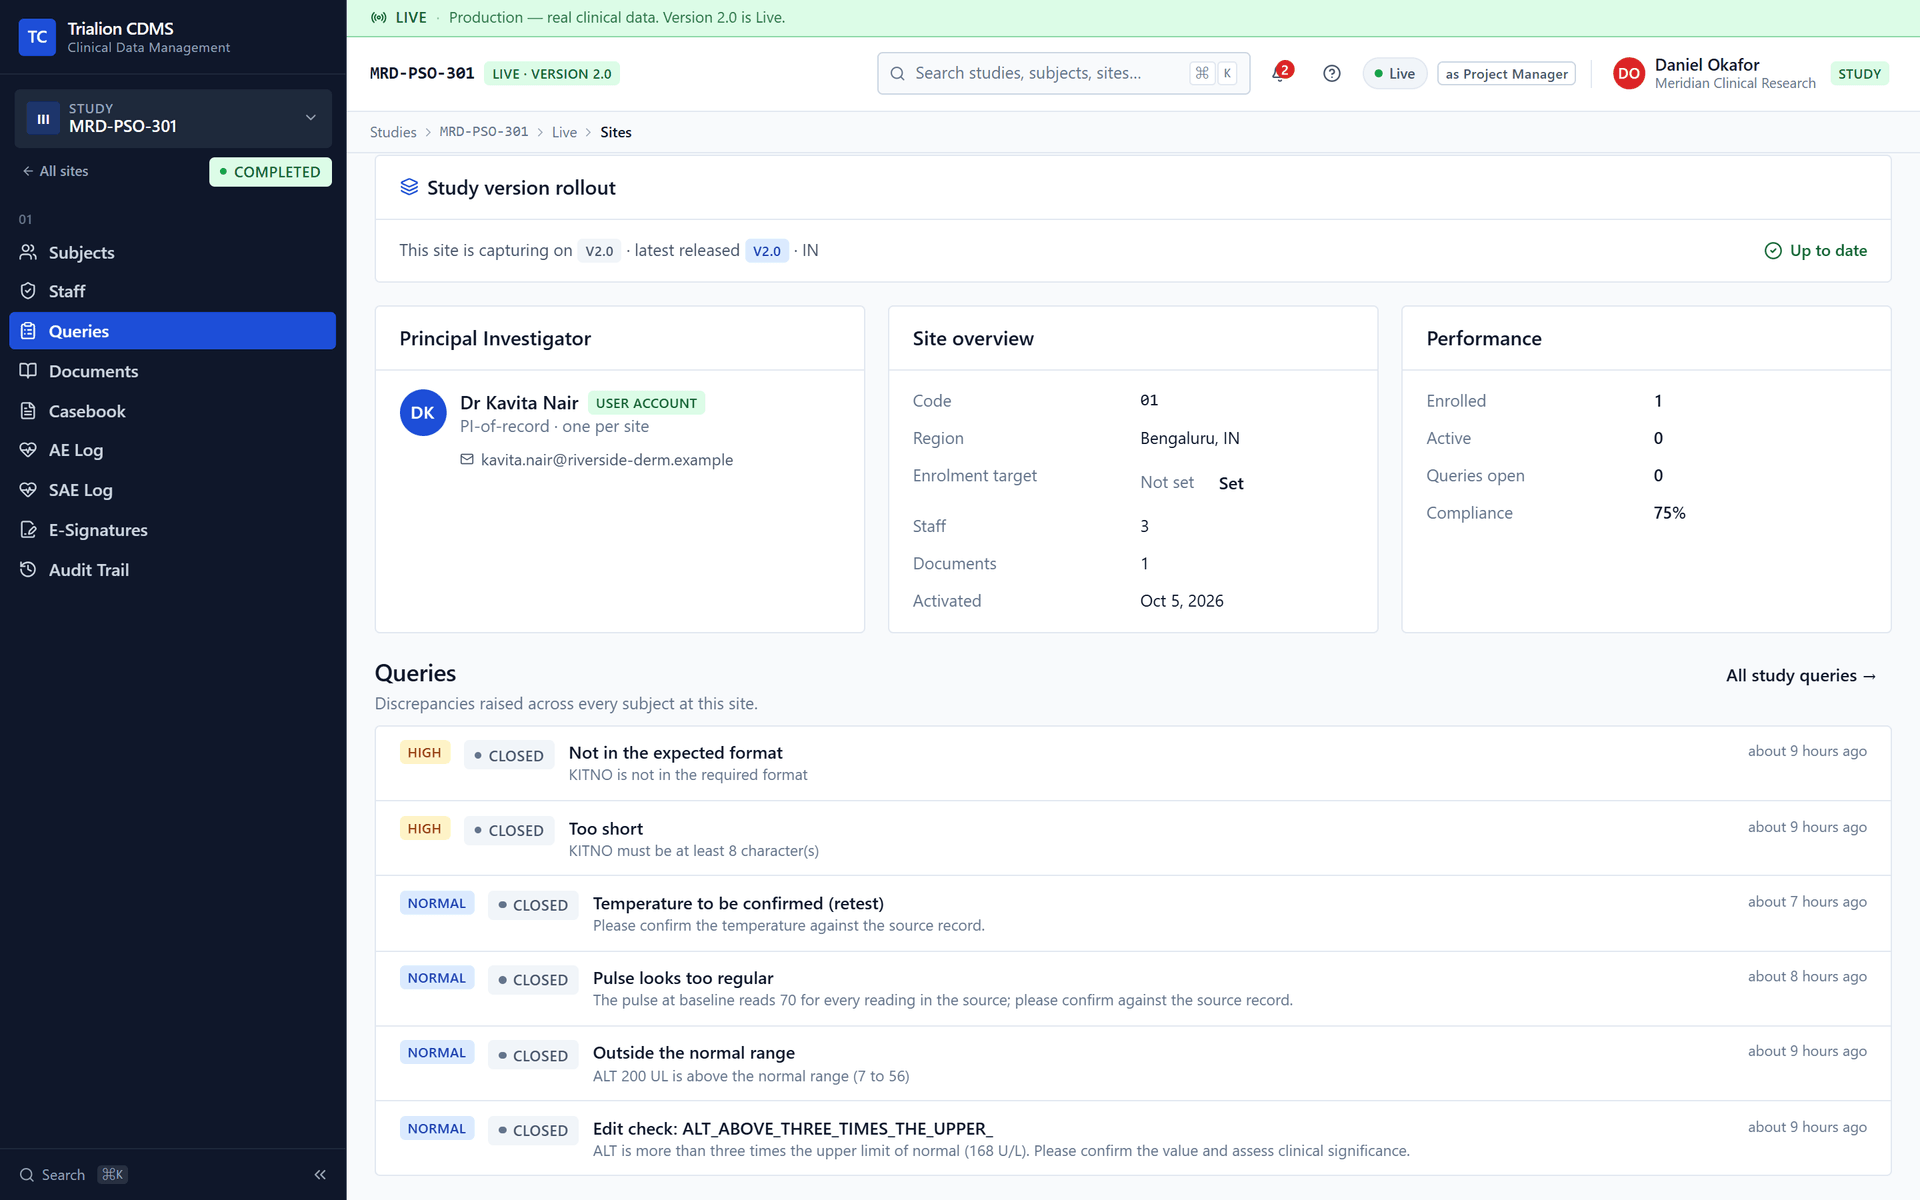Collapse the sidebar with double-chevron icon
Screen dimensions: 1920x1200
[x=320, y=1174]
